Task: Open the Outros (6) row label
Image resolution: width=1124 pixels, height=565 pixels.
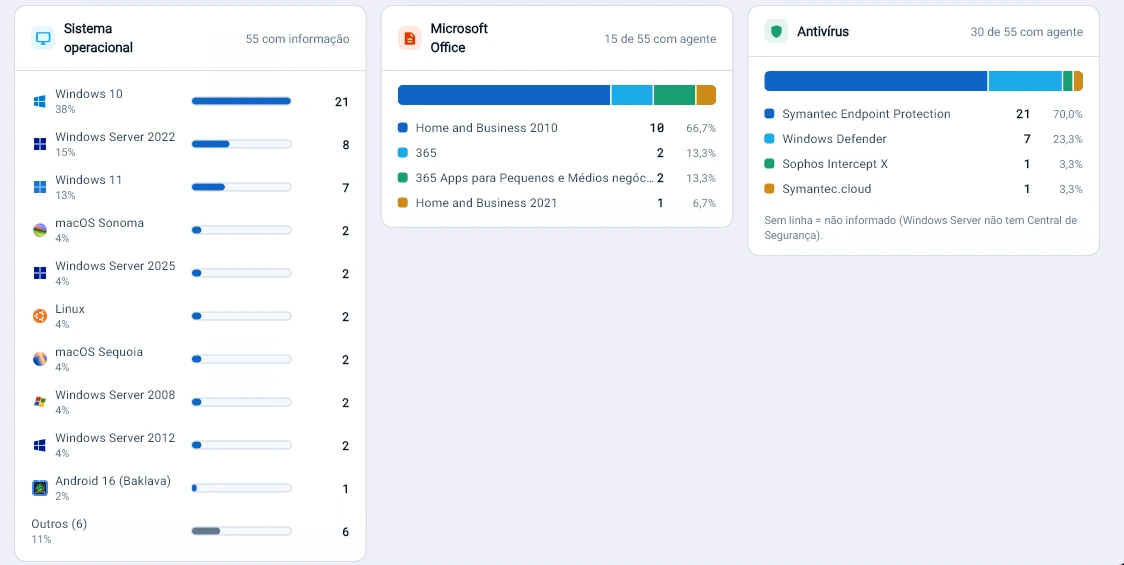Action: [59, 524]
